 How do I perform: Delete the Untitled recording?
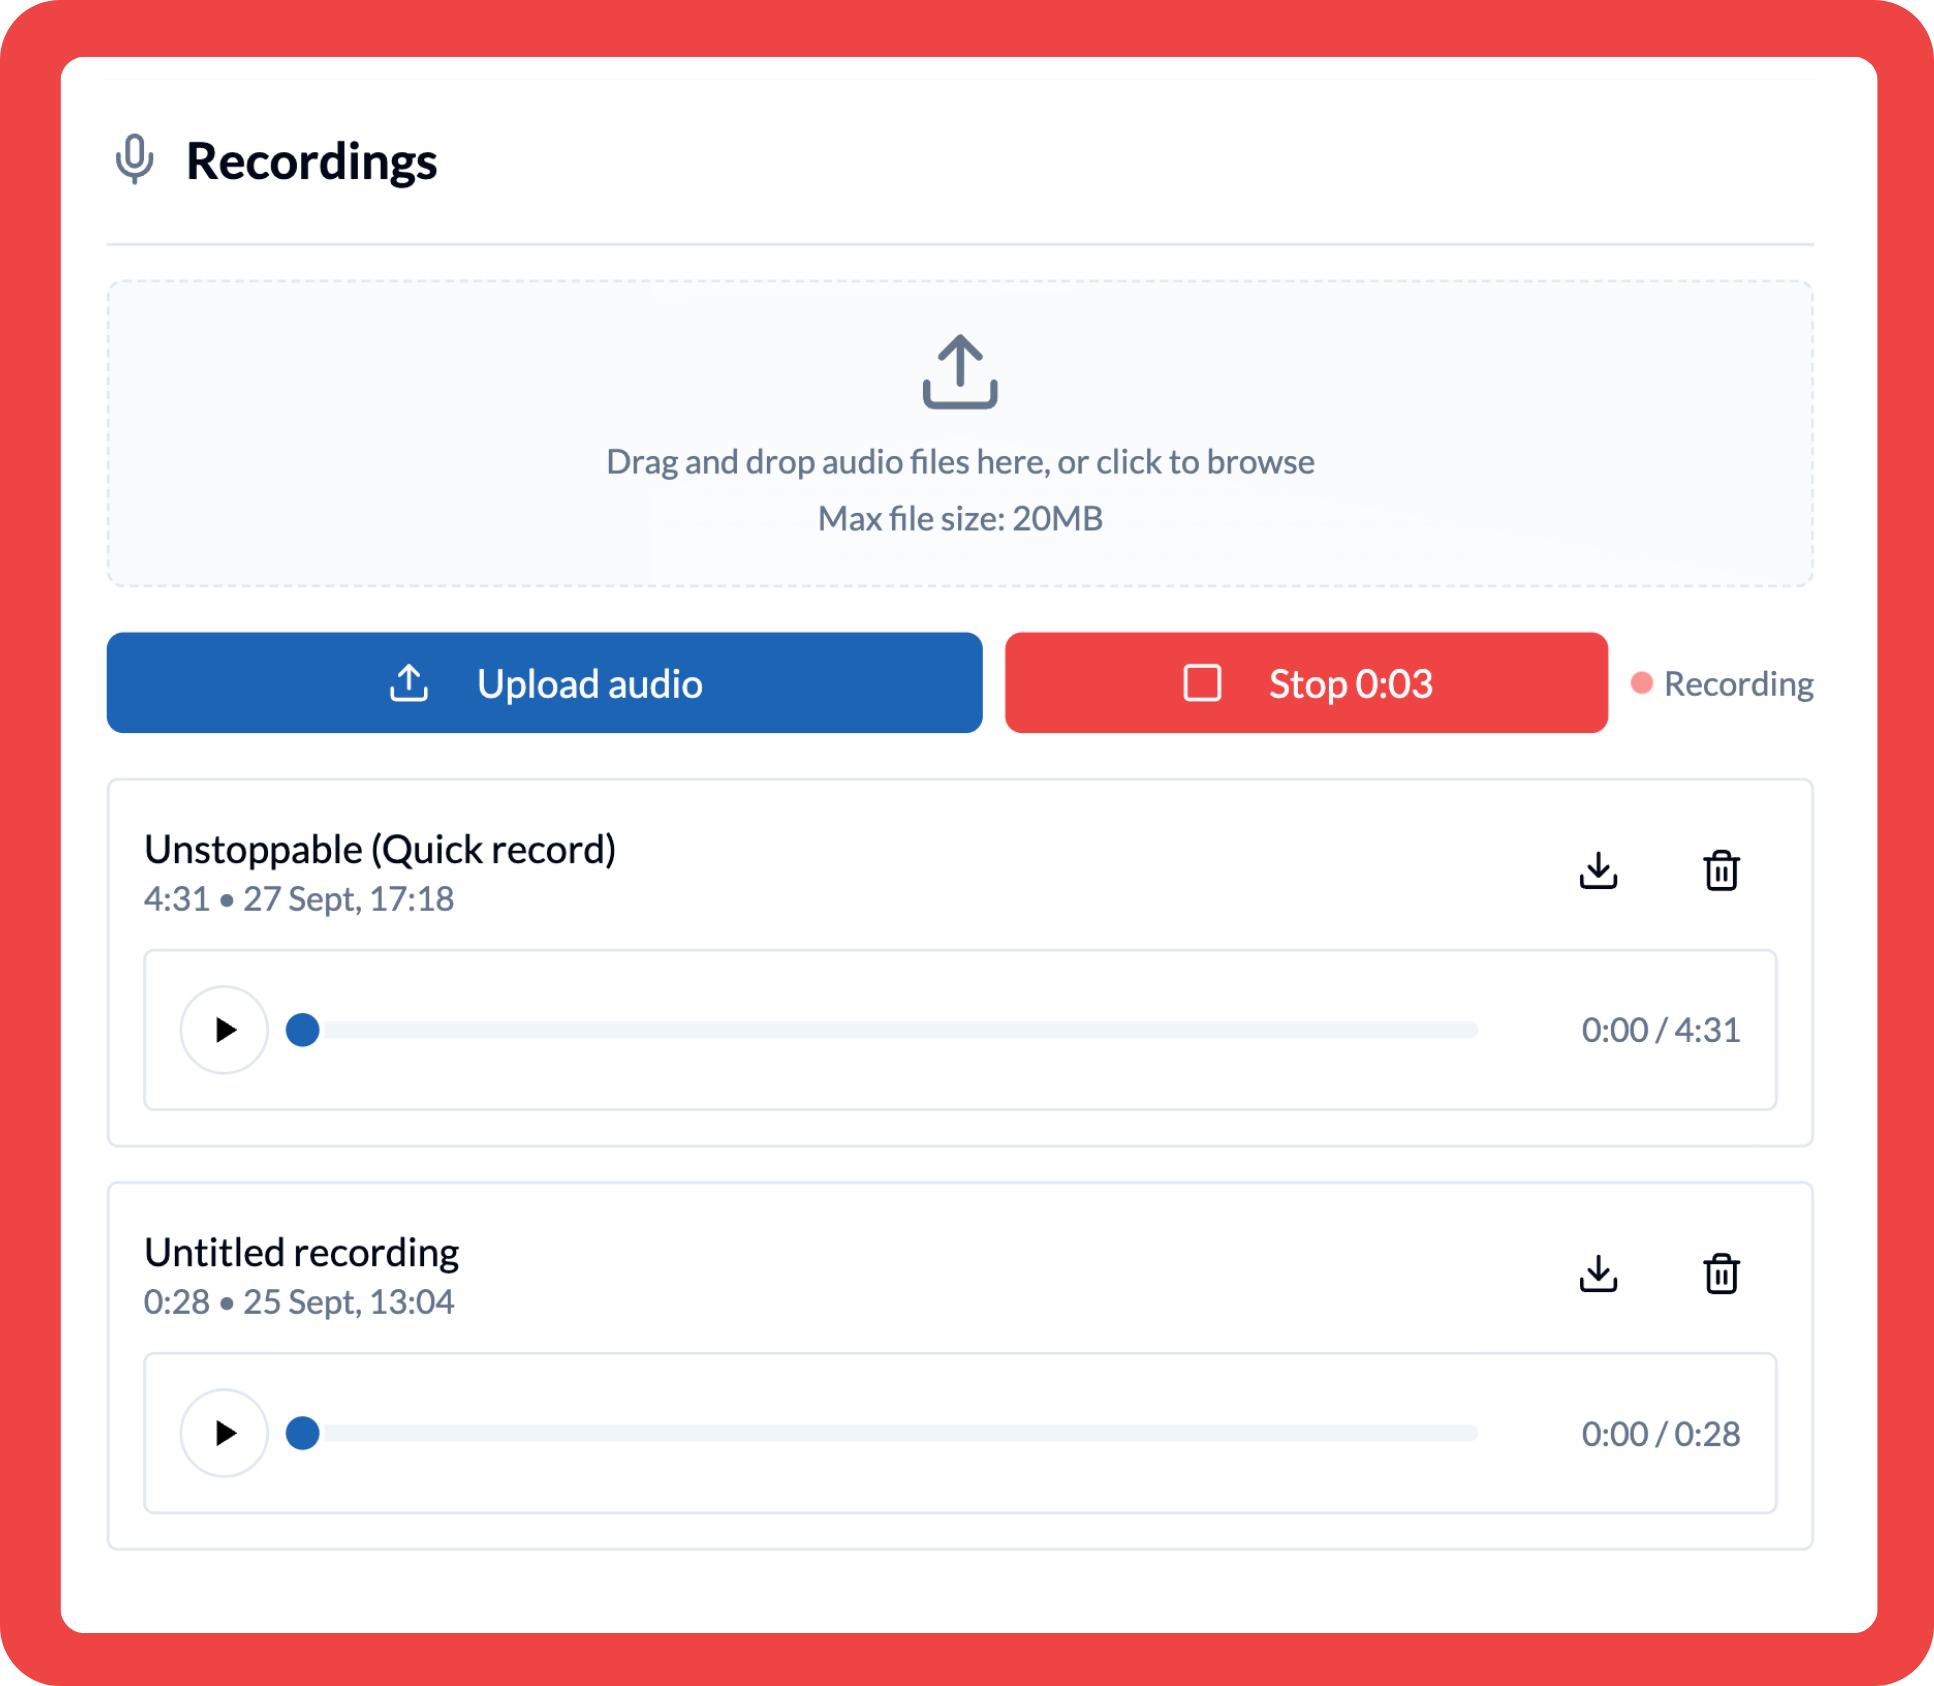tap(1722, 1274)
